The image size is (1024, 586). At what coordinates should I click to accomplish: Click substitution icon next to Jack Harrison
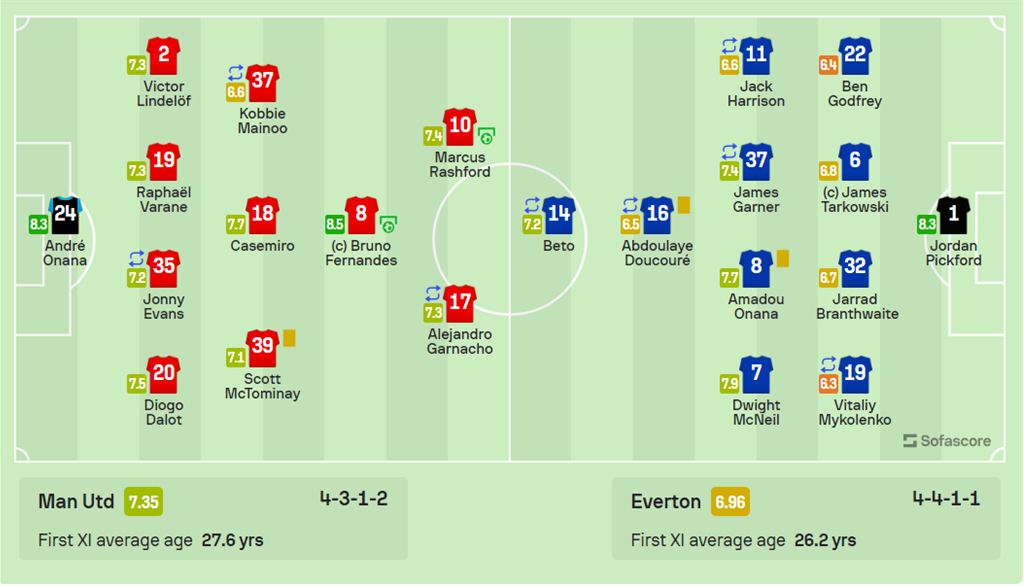[730, 46]
